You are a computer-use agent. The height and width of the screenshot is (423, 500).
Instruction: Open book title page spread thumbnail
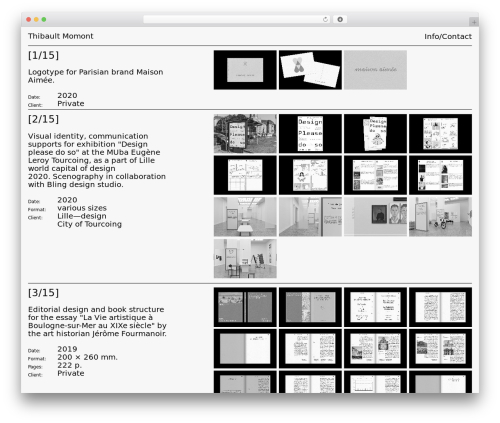click(375, 307)
